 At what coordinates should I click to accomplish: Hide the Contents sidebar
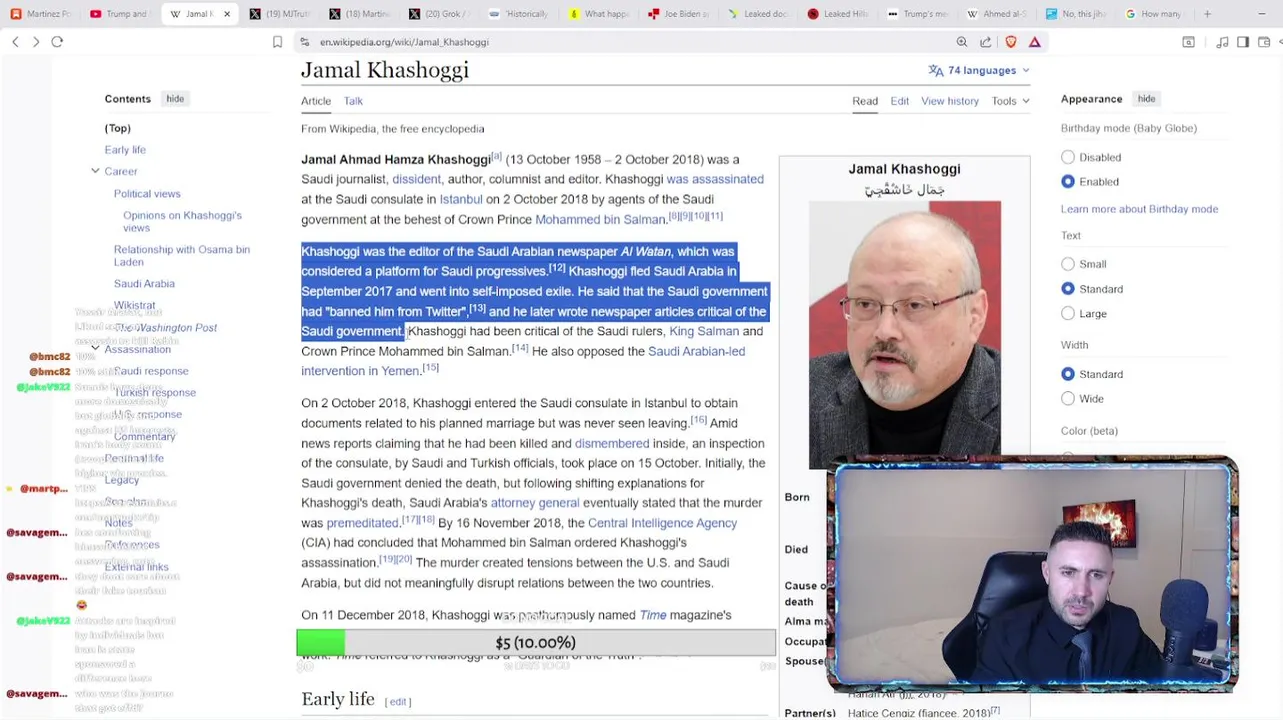click(175, 99)
